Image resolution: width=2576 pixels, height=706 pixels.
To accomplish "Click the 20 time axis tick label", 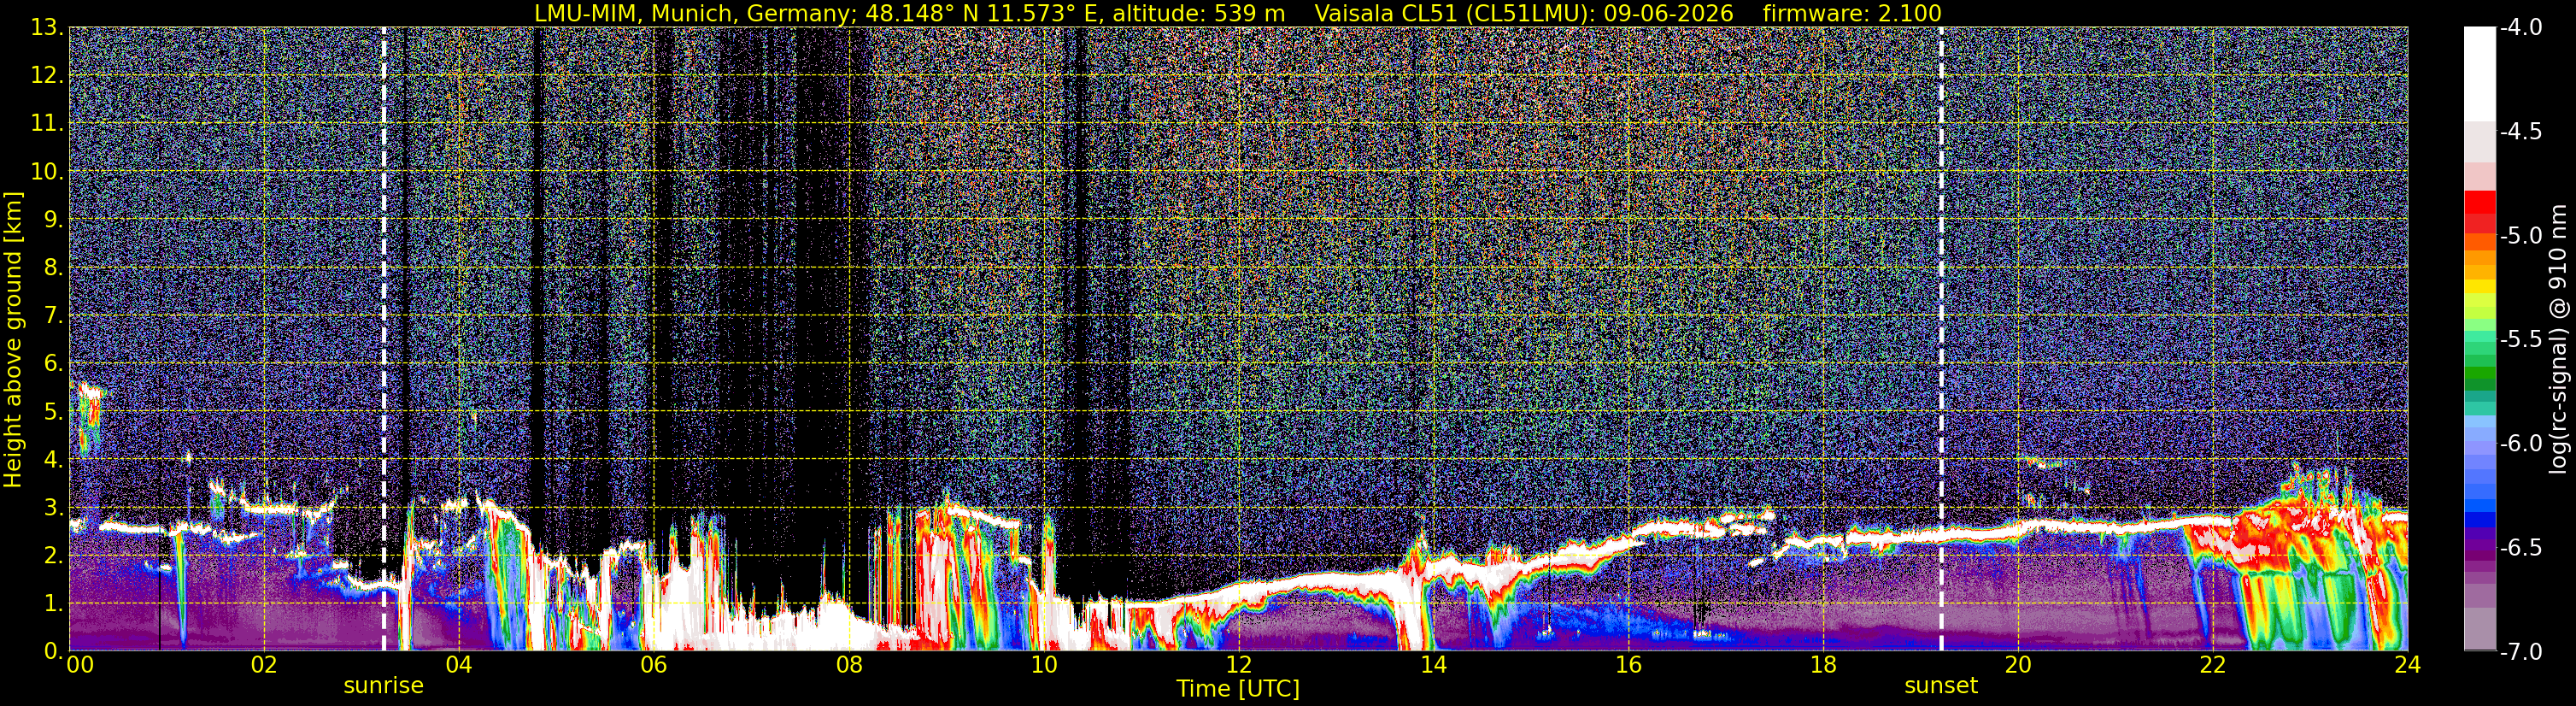I will point(2018,664).
